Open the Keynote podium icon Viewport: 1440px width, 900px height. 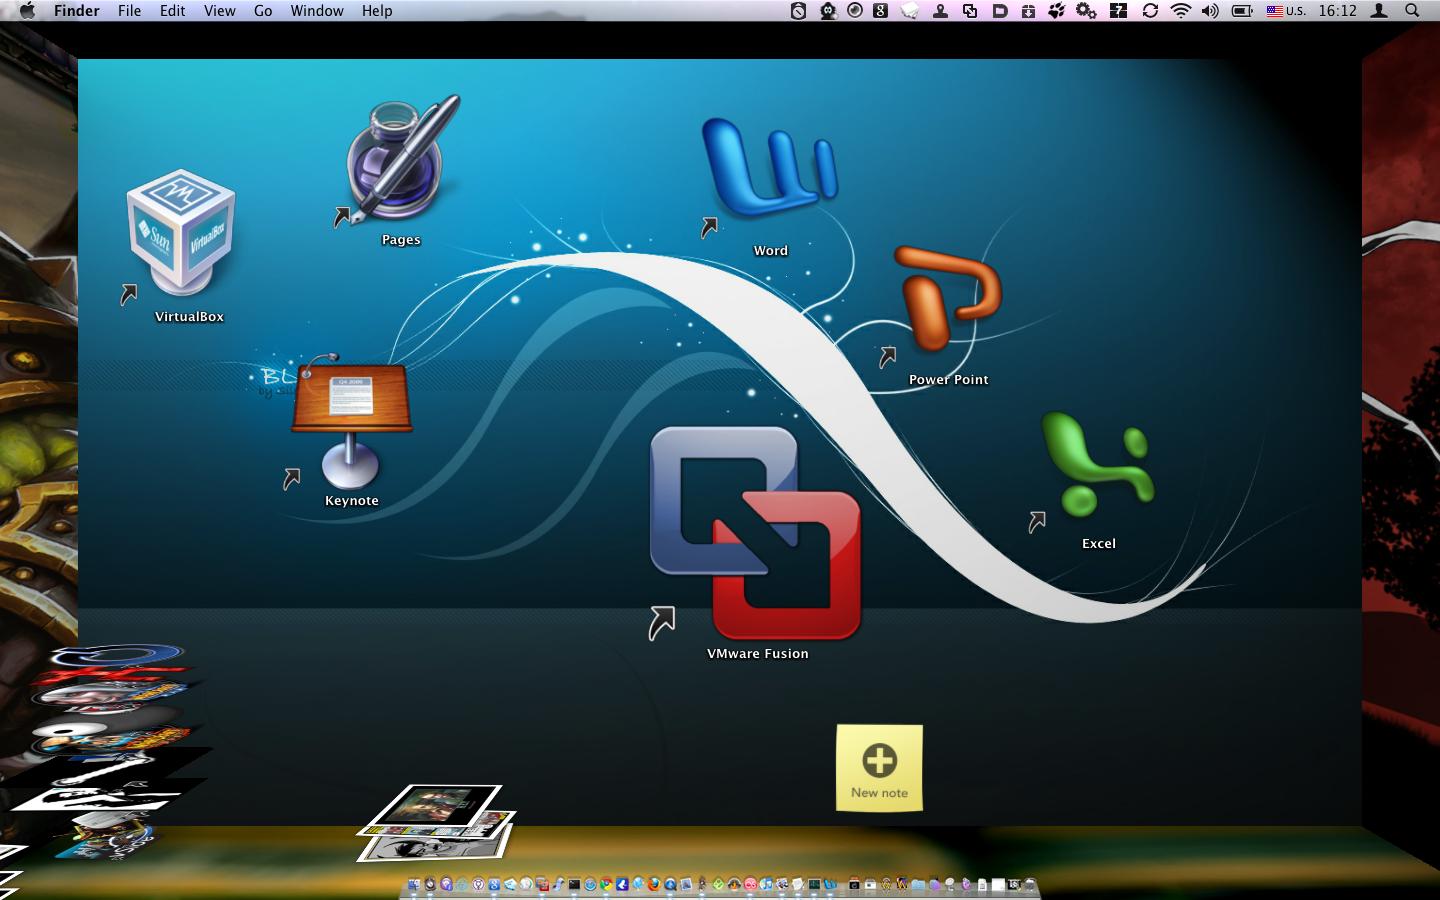[350, 420]
